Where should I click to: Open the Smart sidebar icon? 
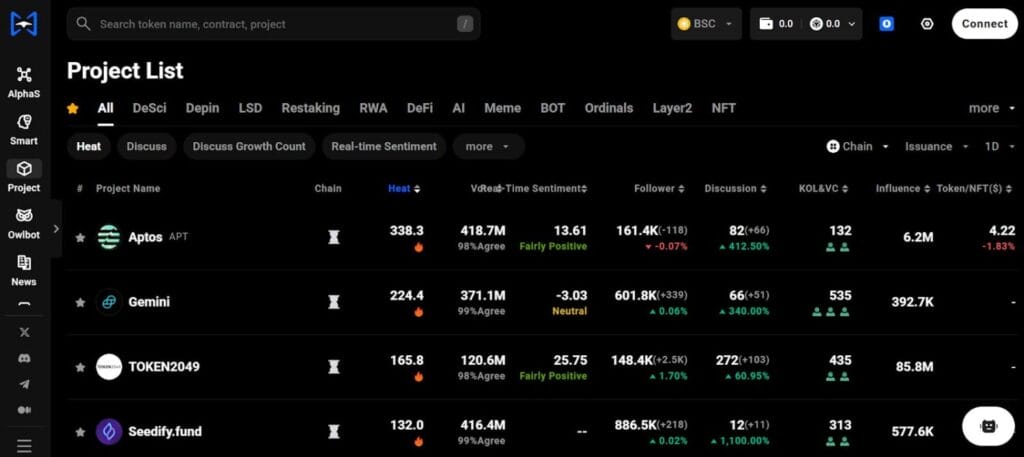24,128
